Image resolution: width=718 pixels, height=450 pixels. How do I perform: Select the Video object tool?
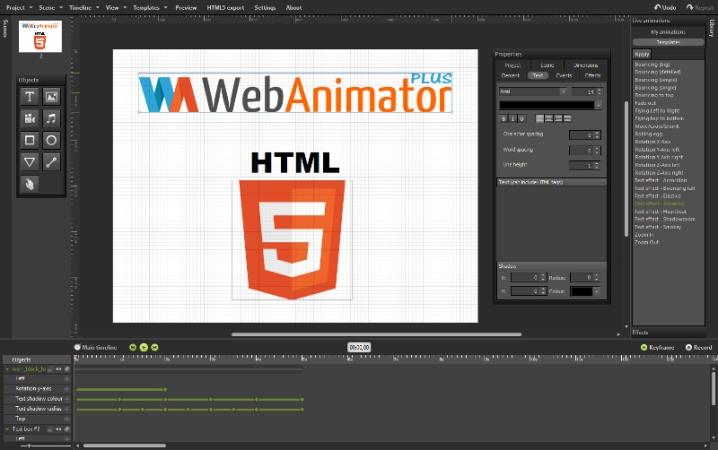point(29,119)
